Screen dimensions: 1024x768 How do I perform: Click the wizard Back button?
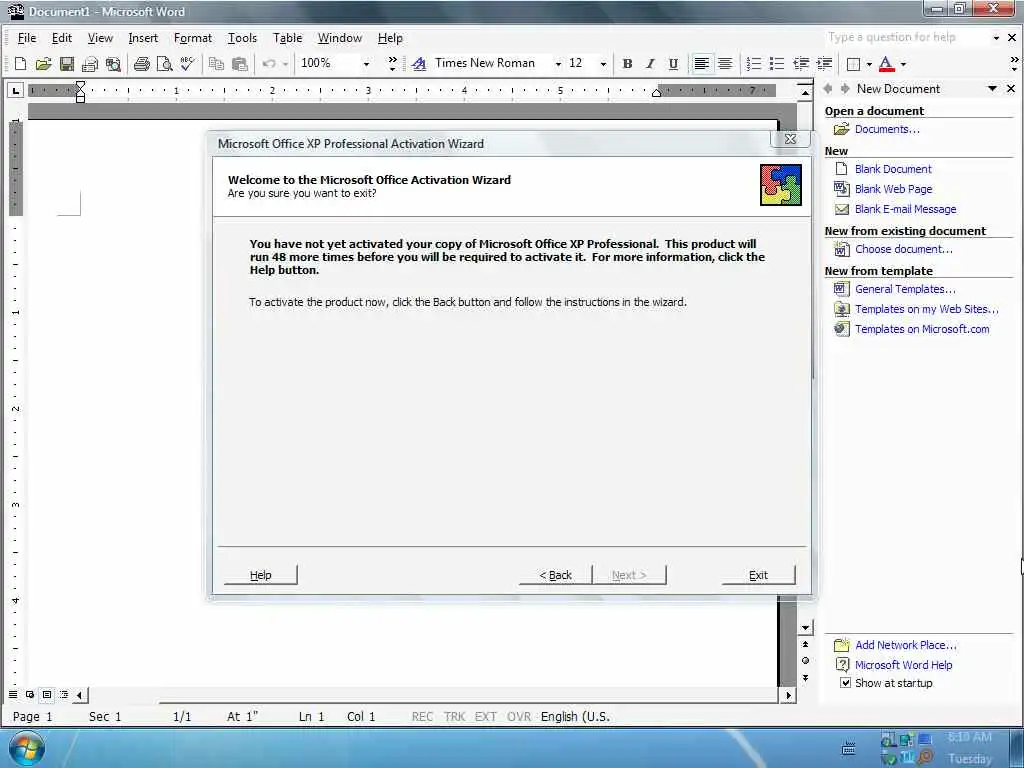(x=555, y=575)
